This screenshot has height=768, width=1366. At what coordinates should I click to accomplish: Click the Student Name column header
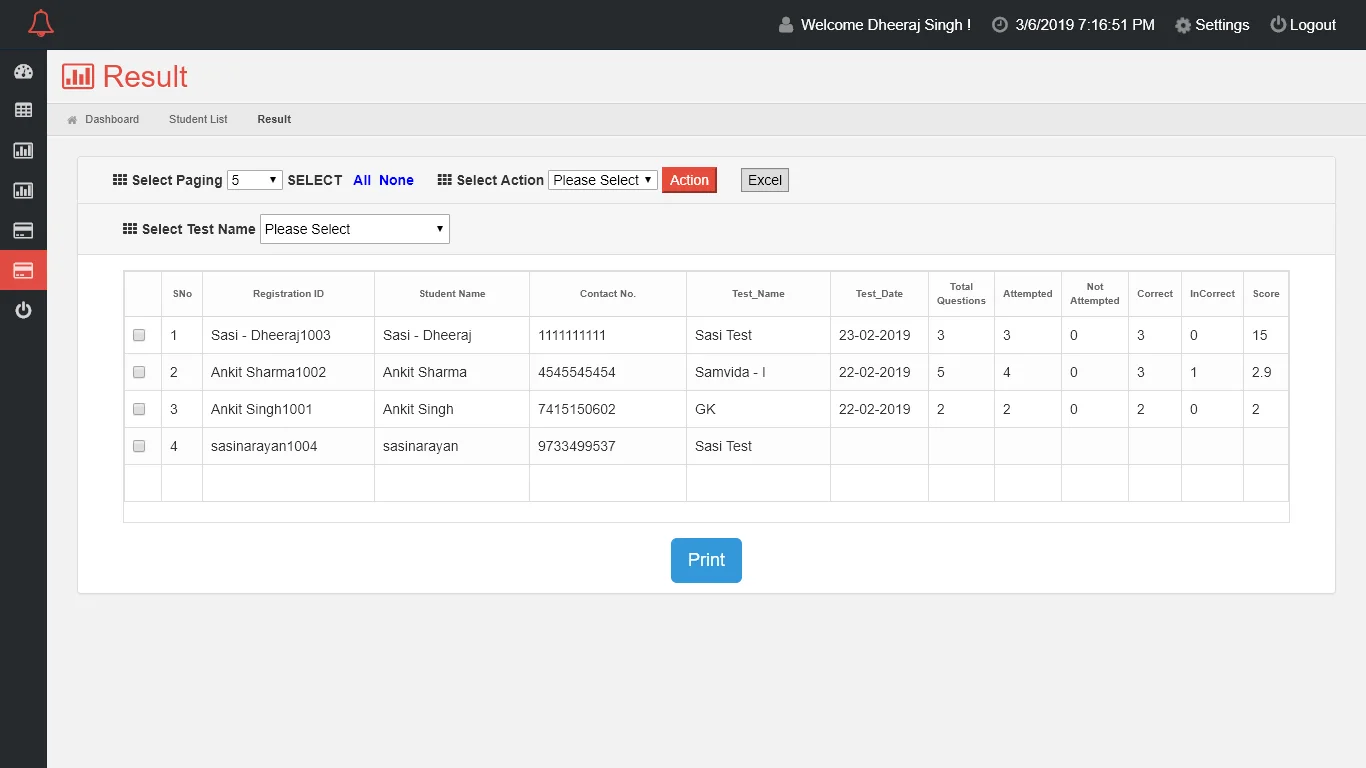click(452, 294)
